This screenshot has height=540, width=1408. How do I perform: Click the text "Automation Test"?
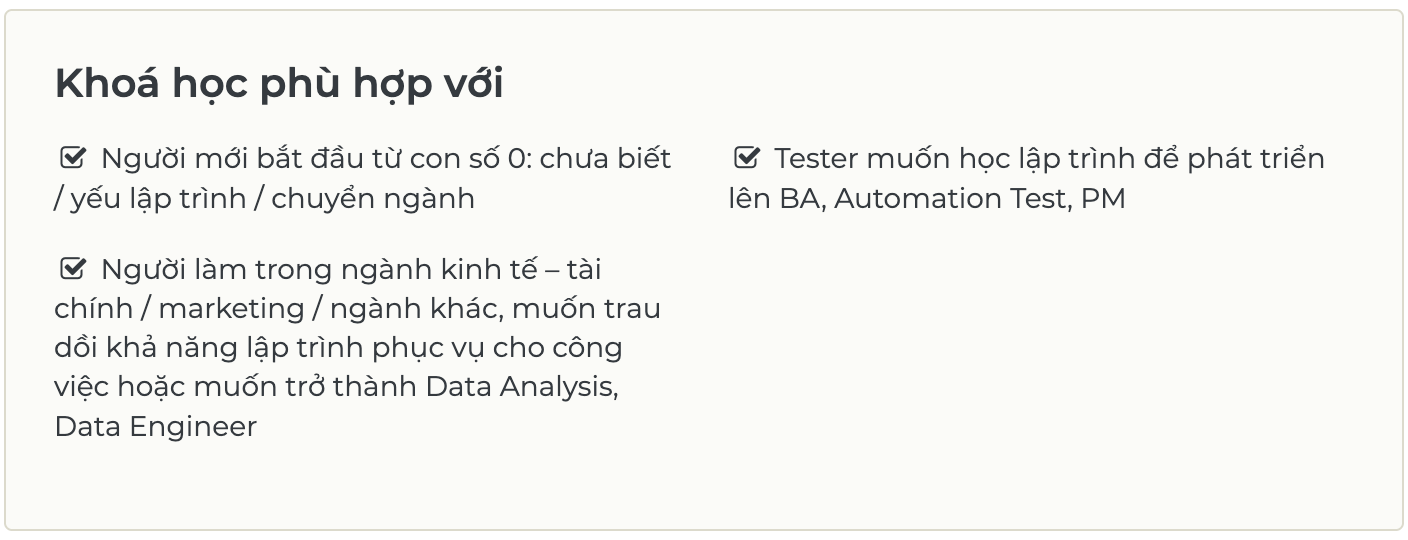(949, 199)
